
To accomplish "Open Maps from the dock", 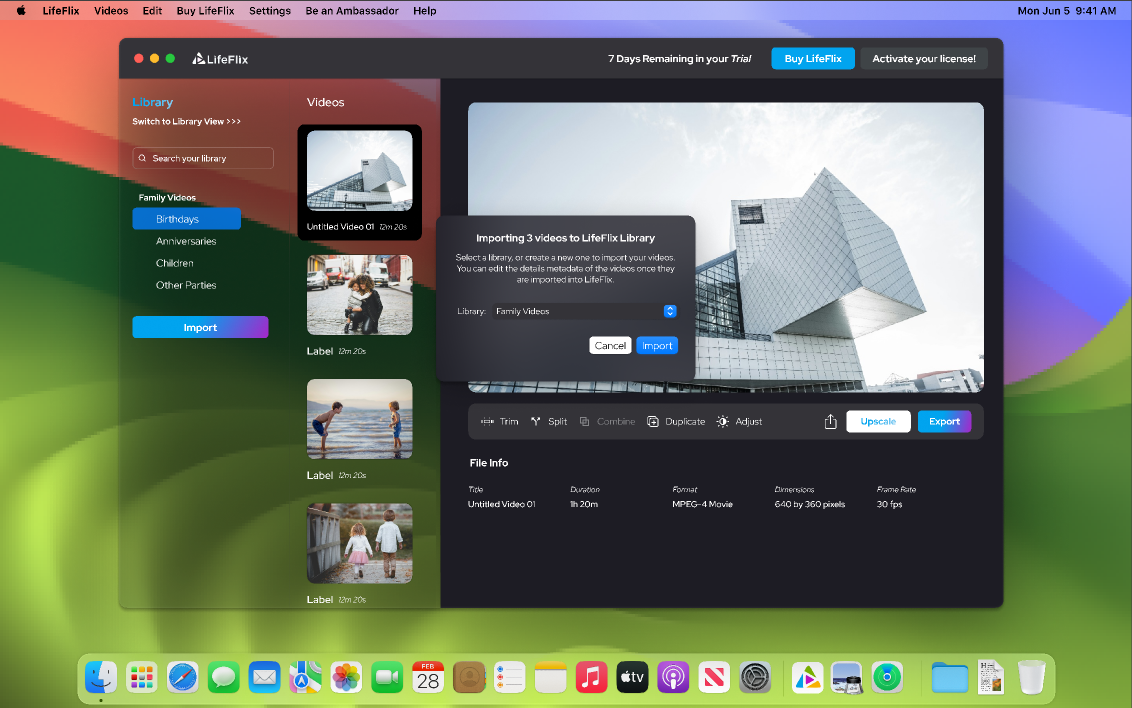I will click(305, 678).
